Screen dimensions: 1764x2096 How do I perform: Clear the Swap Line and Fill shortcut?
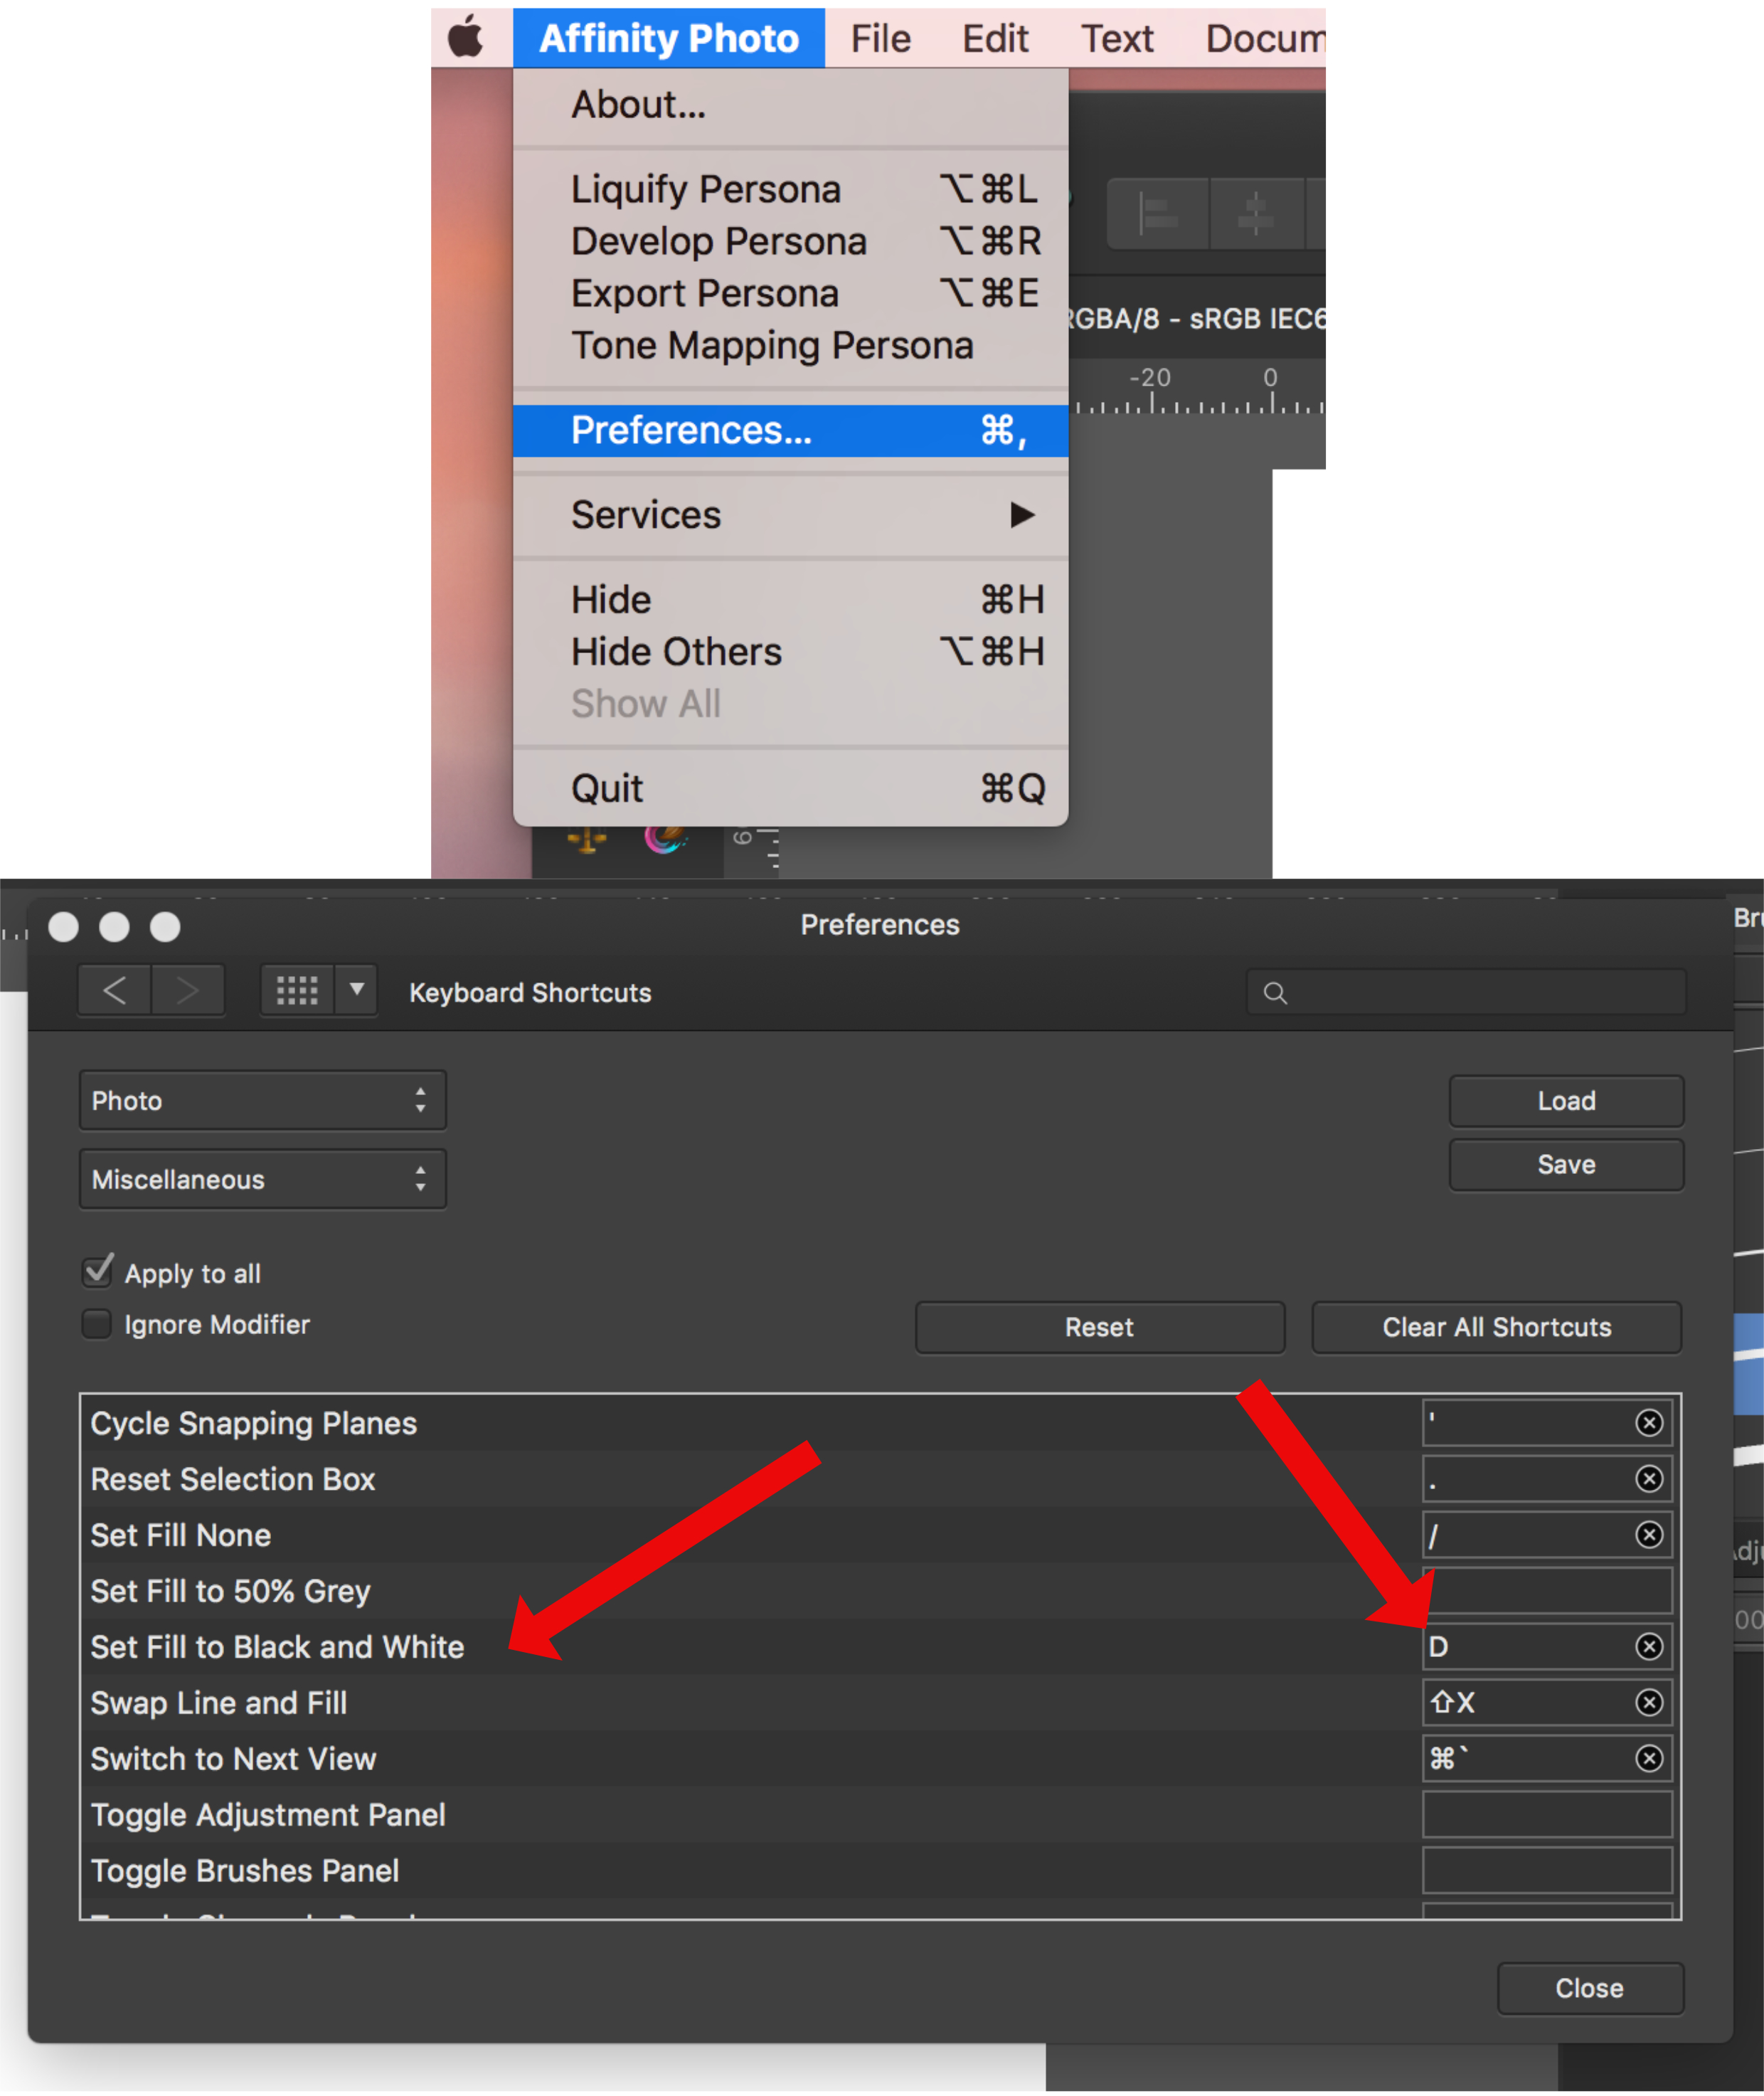coord(1649,1703)
